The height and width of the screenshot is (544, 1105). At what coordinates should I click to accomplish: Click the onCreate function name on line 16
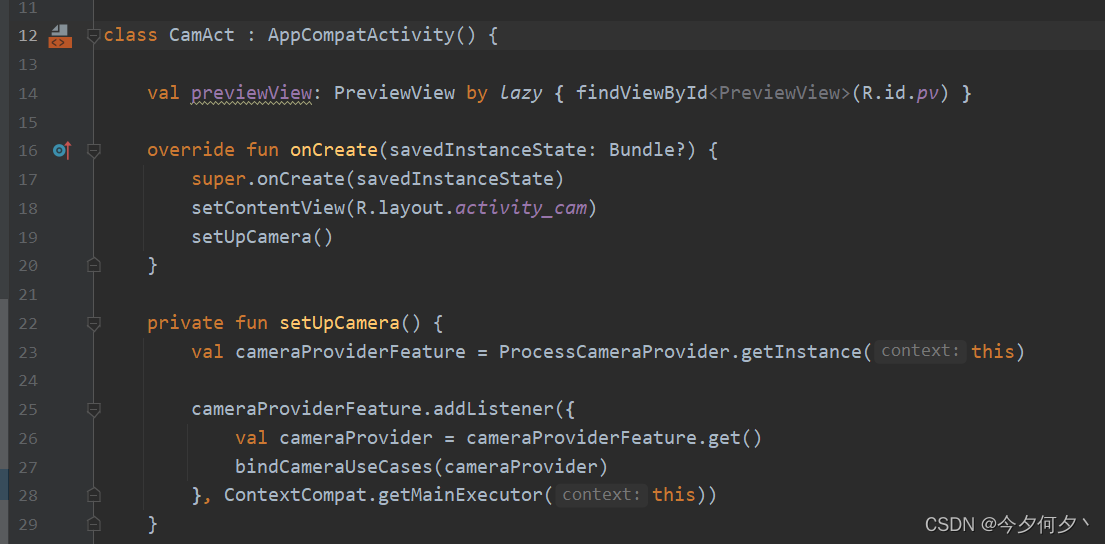pos(334,150)
